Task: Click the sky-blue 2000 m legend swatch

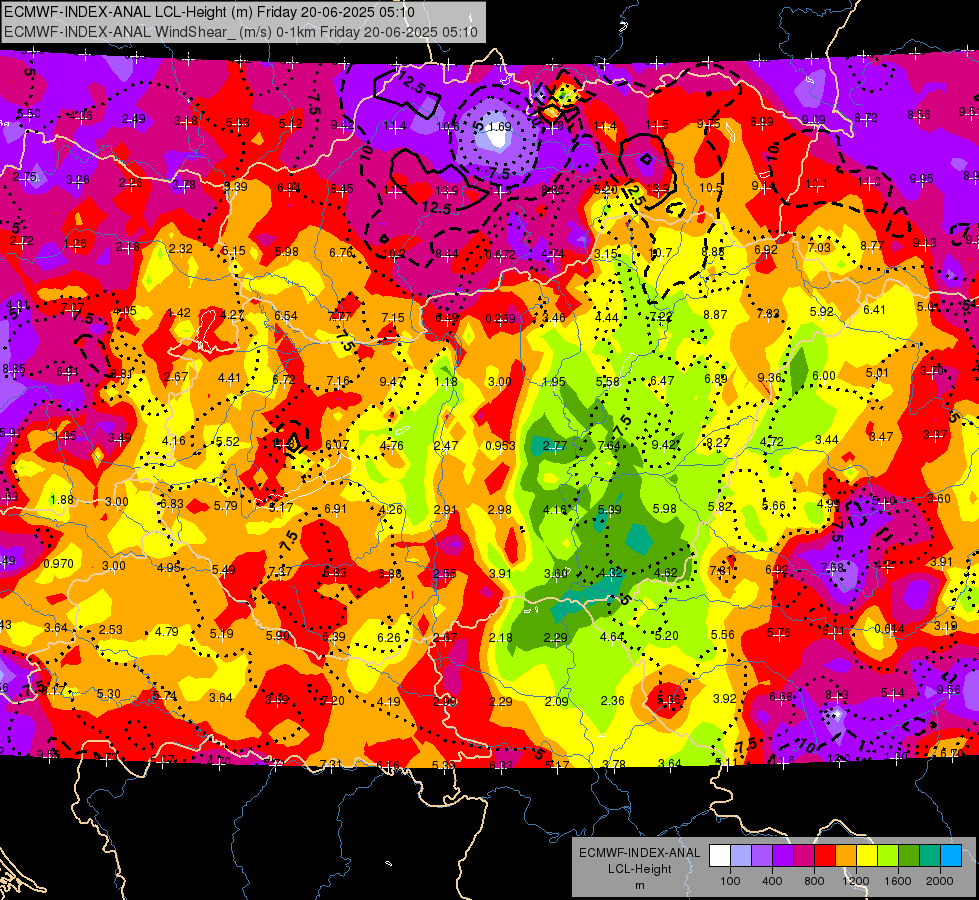Action: click(951, 856)
